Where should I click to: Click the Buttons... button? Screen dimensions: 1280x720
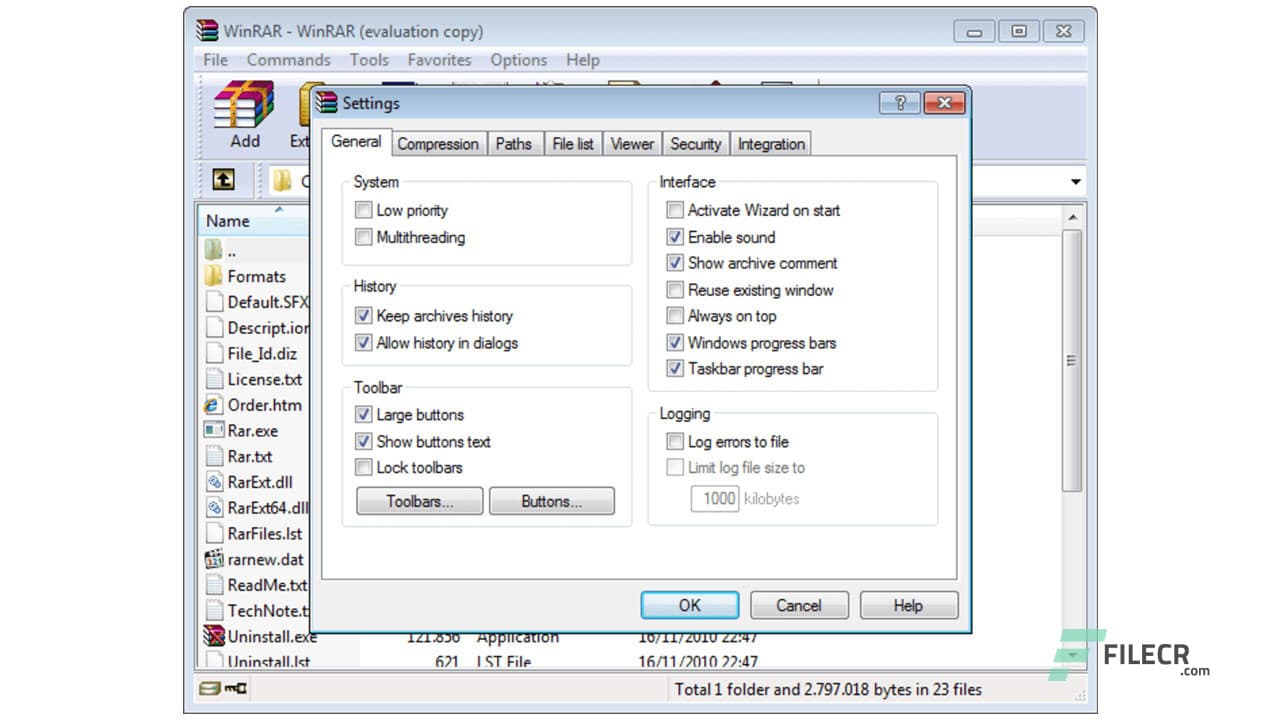pos(551,500)
